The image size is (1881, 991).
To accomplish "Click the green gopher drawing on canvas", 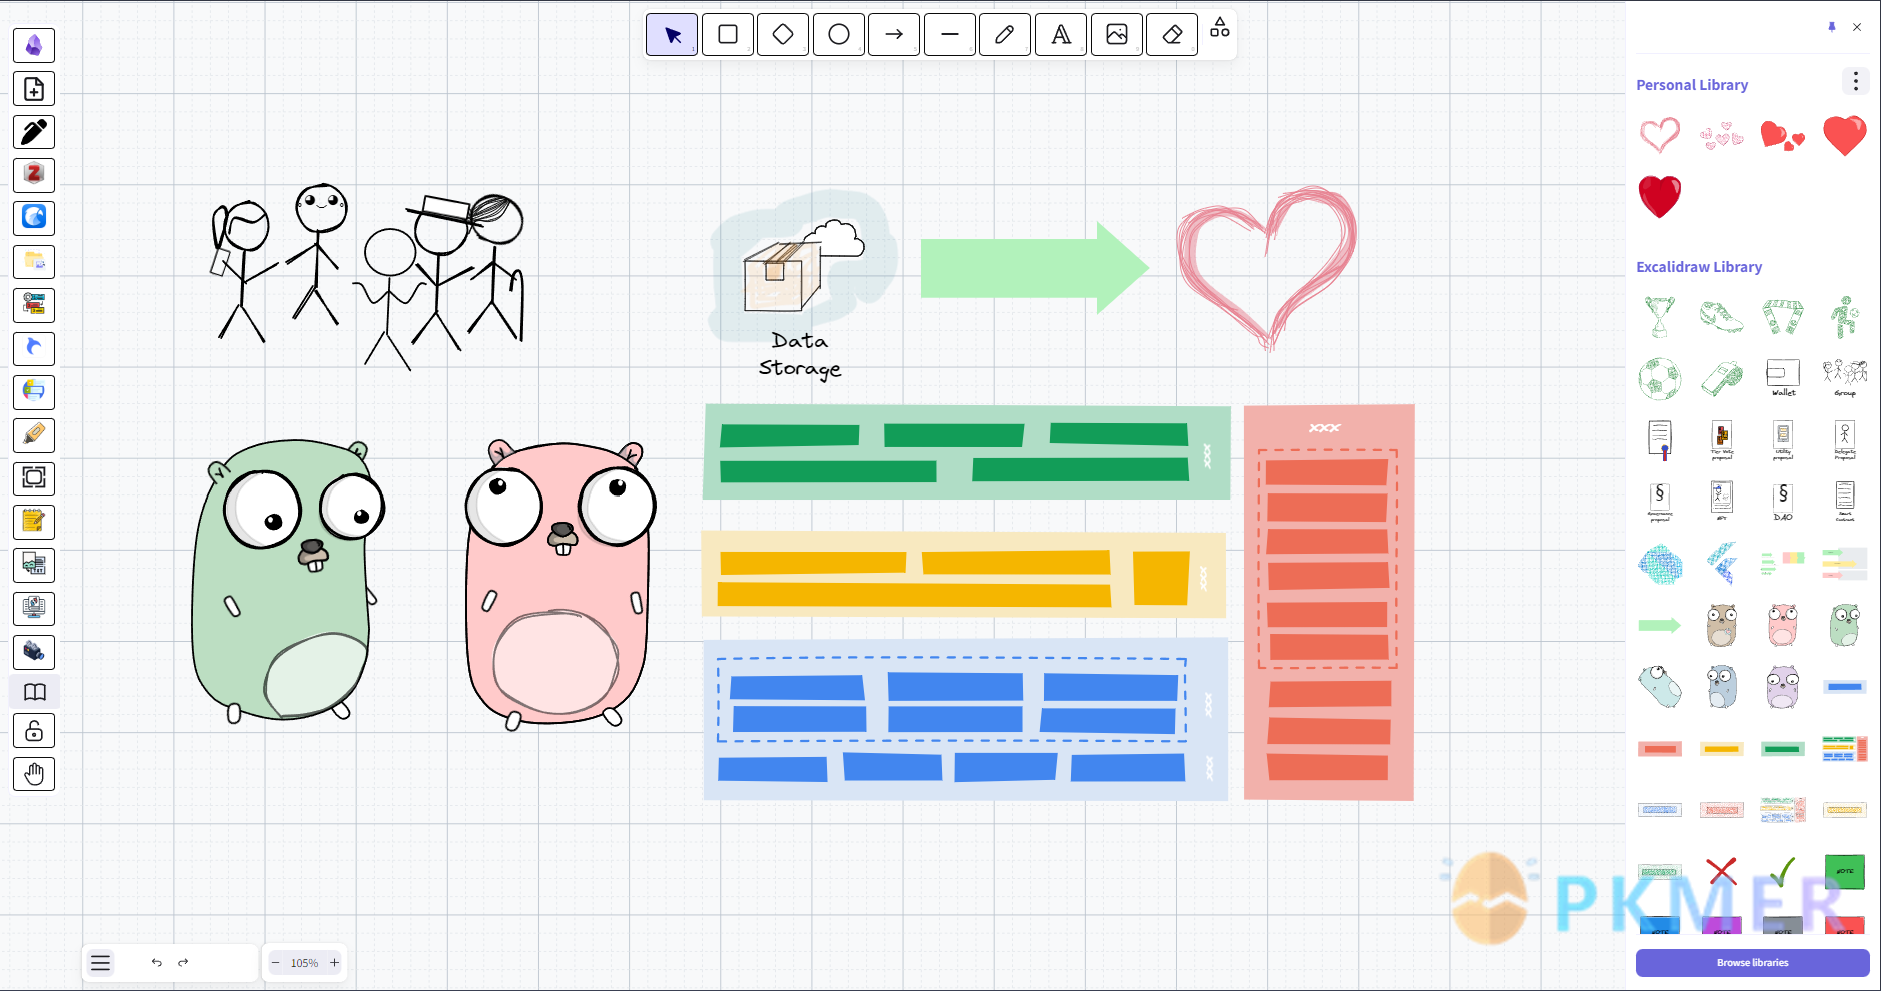I will tap(286, 580).
